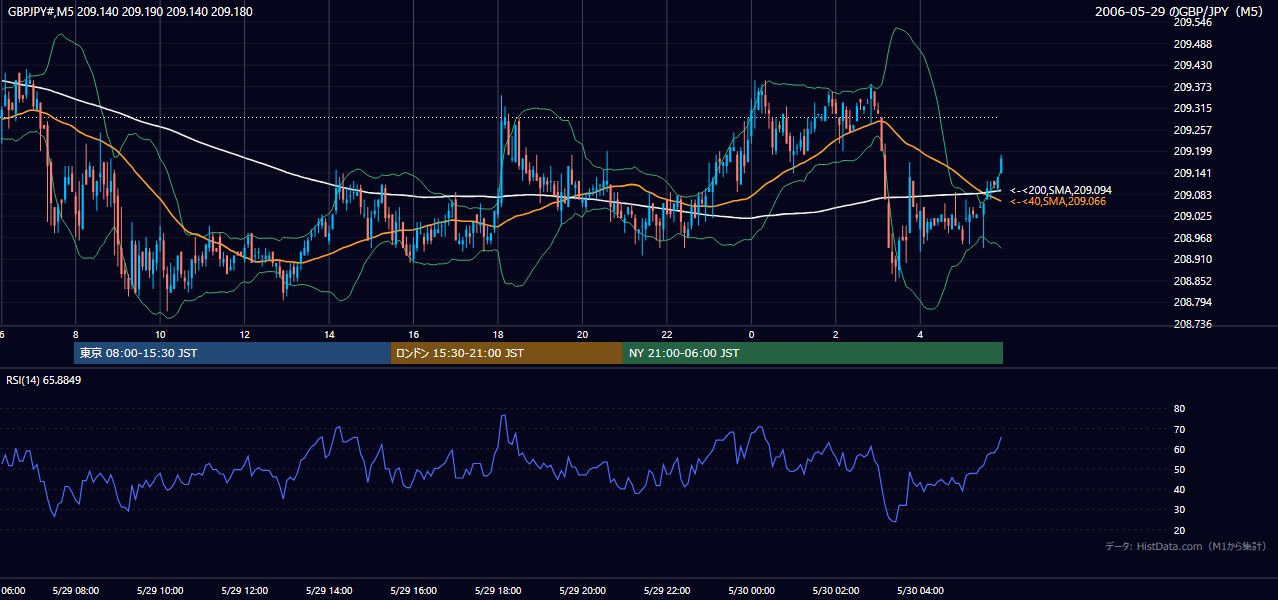This screenshot has height=600, width=1278.
Task: Click price level 209.488 on axis
Action: (1192, 44)
